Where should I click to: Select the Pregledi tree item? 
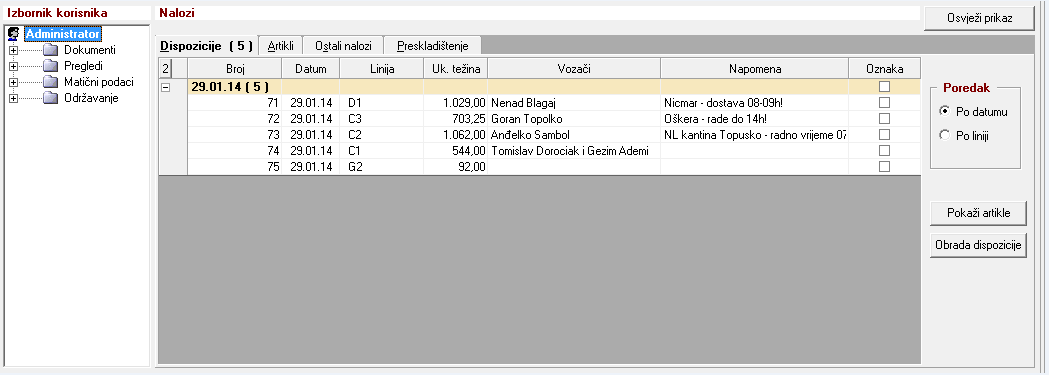[x=84, y=66]
